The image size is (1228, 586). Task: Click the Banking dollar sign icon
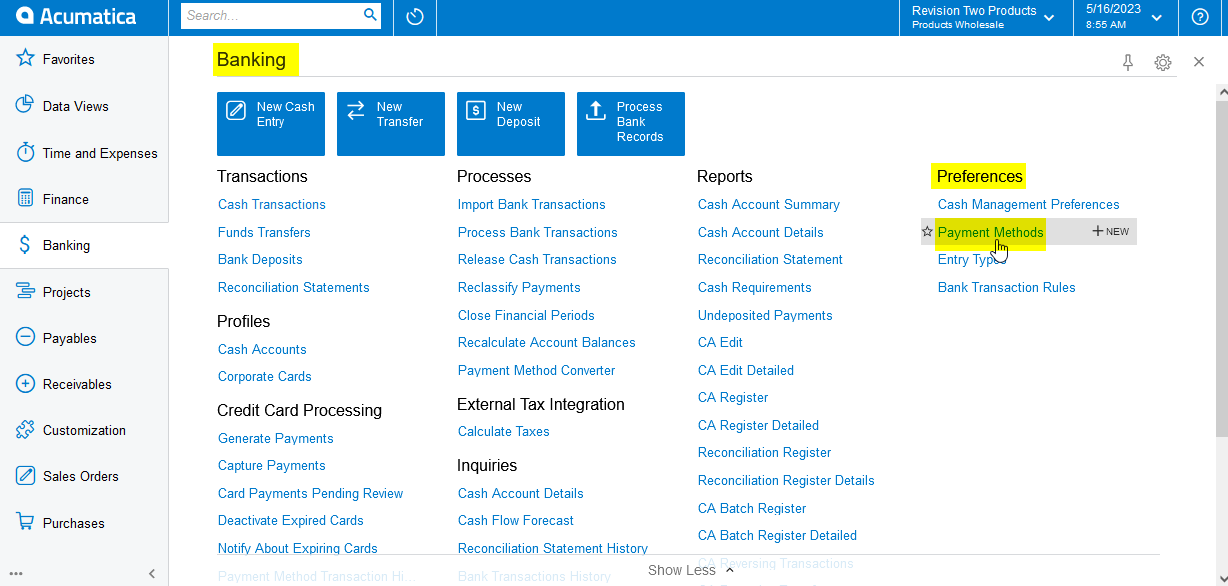pos(25,245)
